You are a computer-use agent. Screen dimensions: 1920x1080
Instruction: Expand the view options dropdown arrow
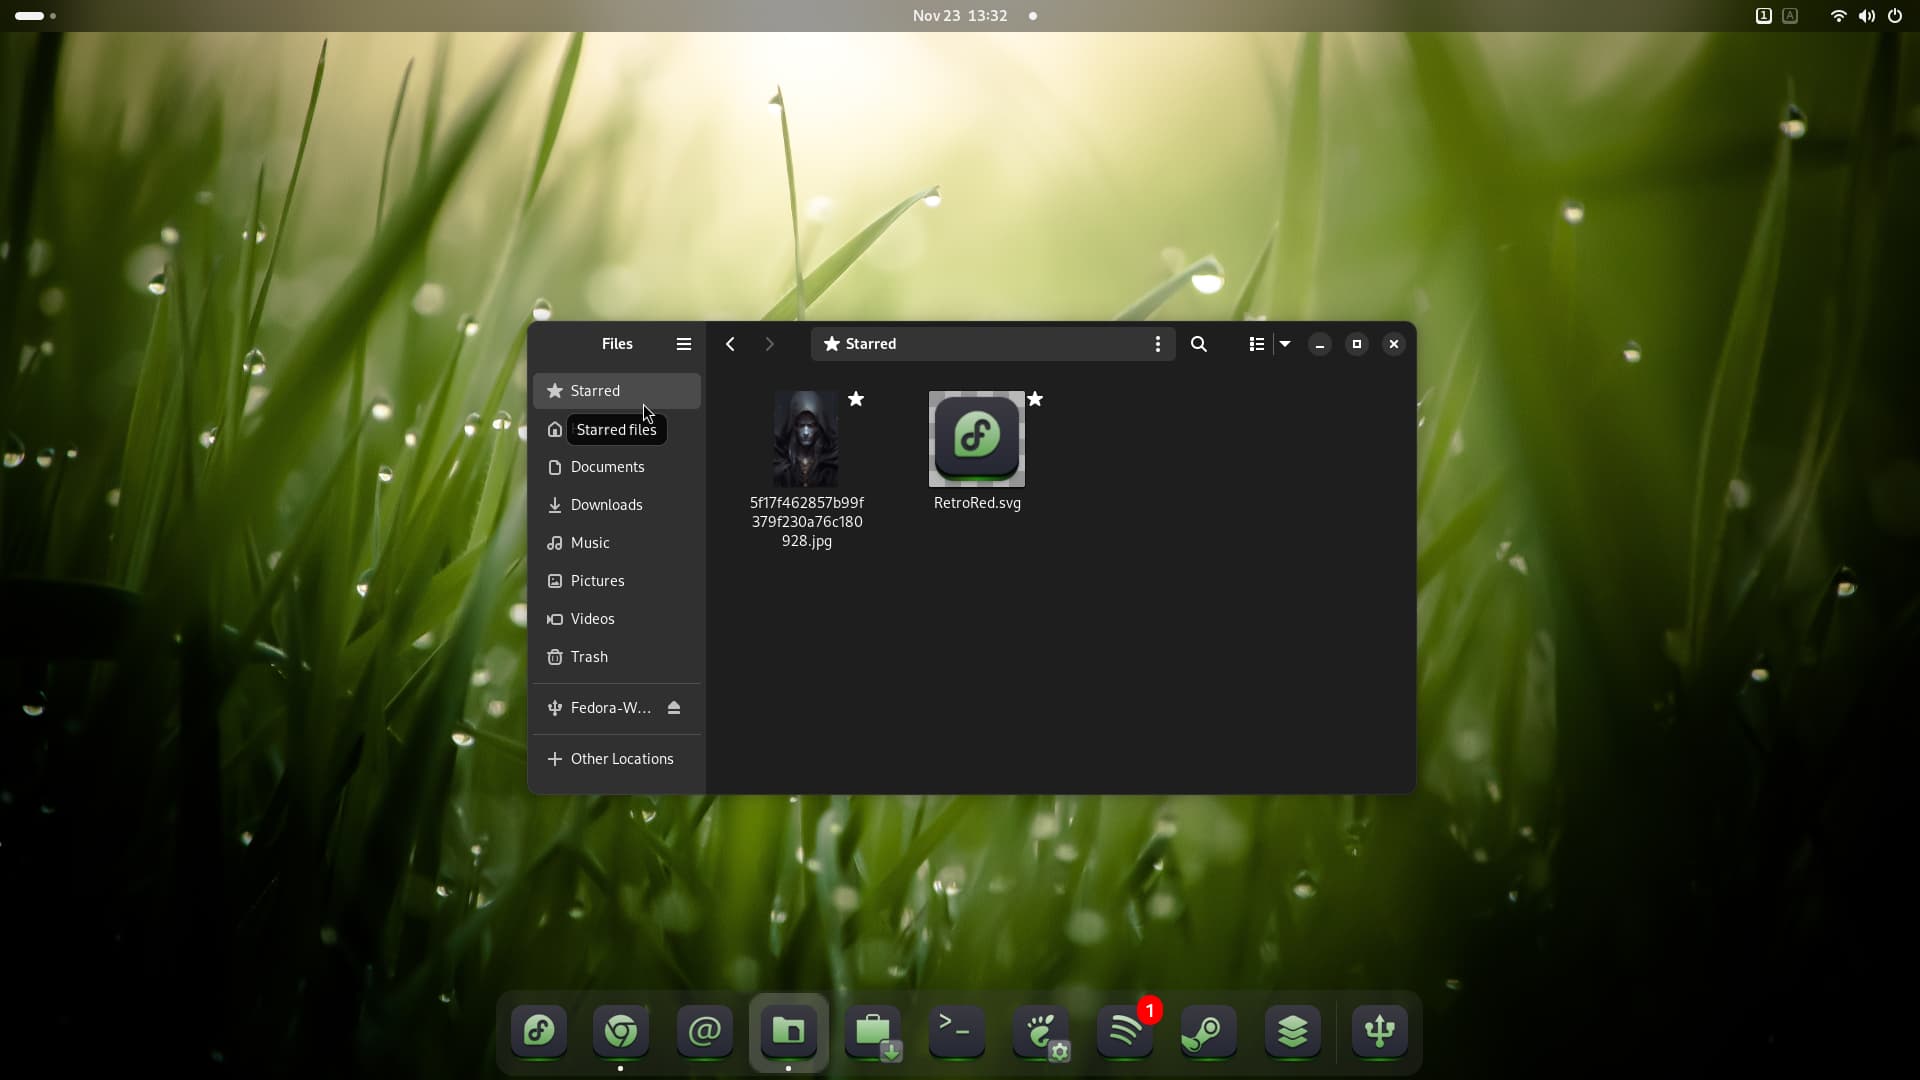[1285, 344]
